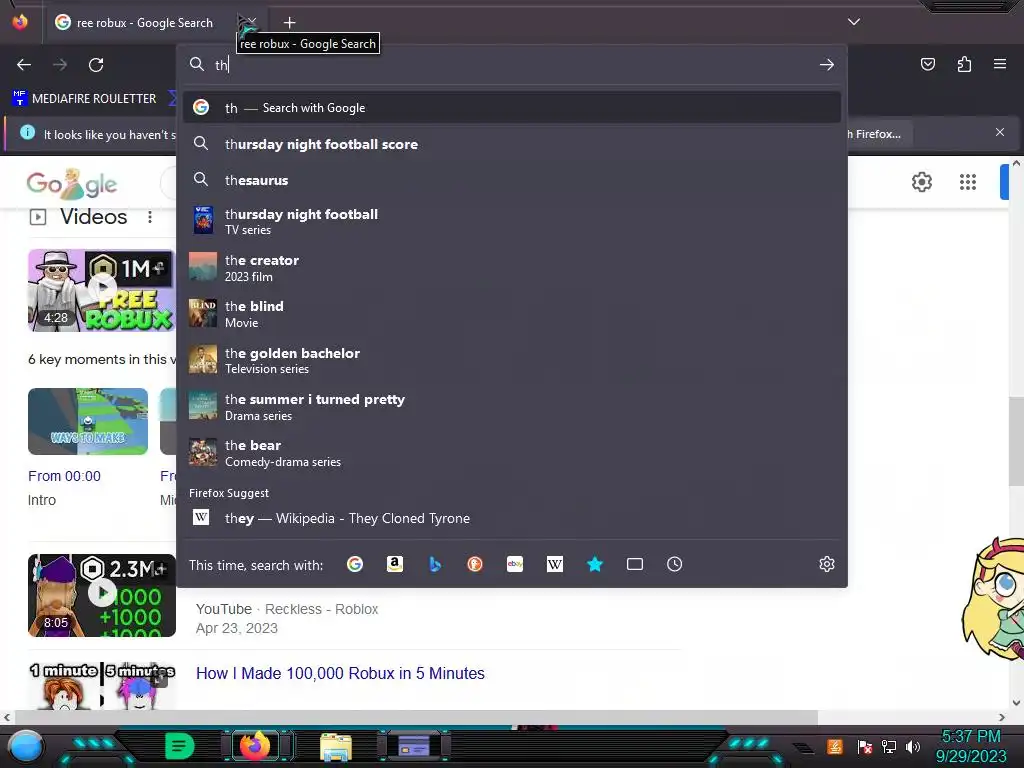
Task: Open the clock showing 5:37 PM
Action: tap(970, 746)
